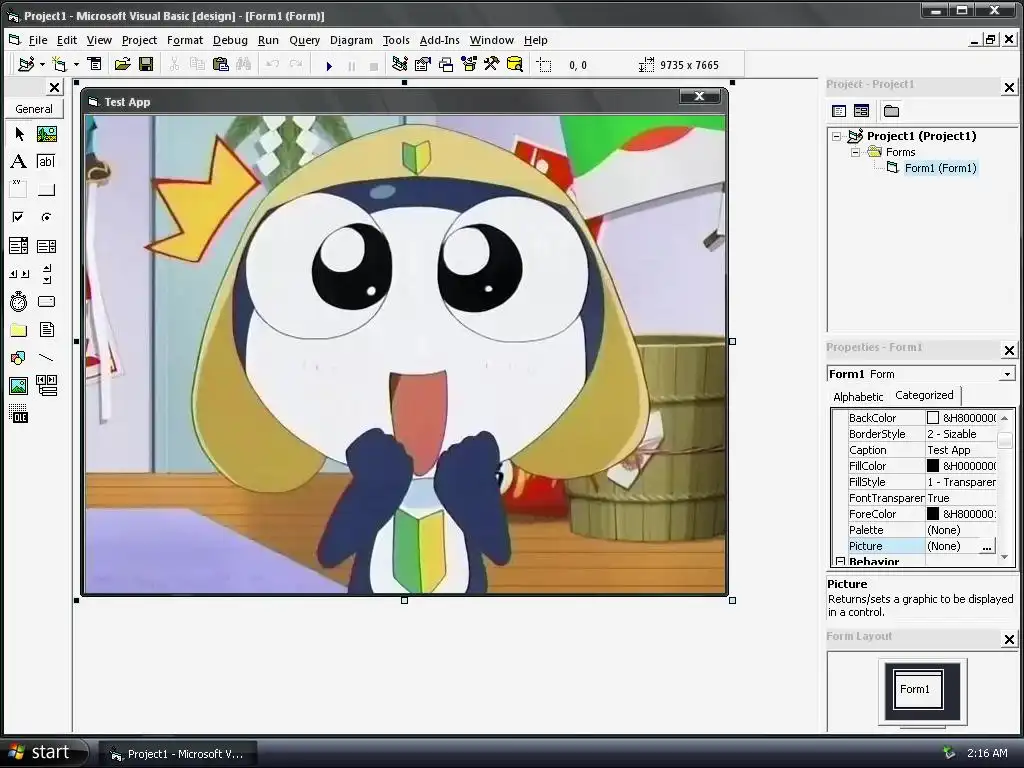Viewport: 1024px width, 768px height.
Task: Click the BackColor white color swatch
Action: coord(933,418)
